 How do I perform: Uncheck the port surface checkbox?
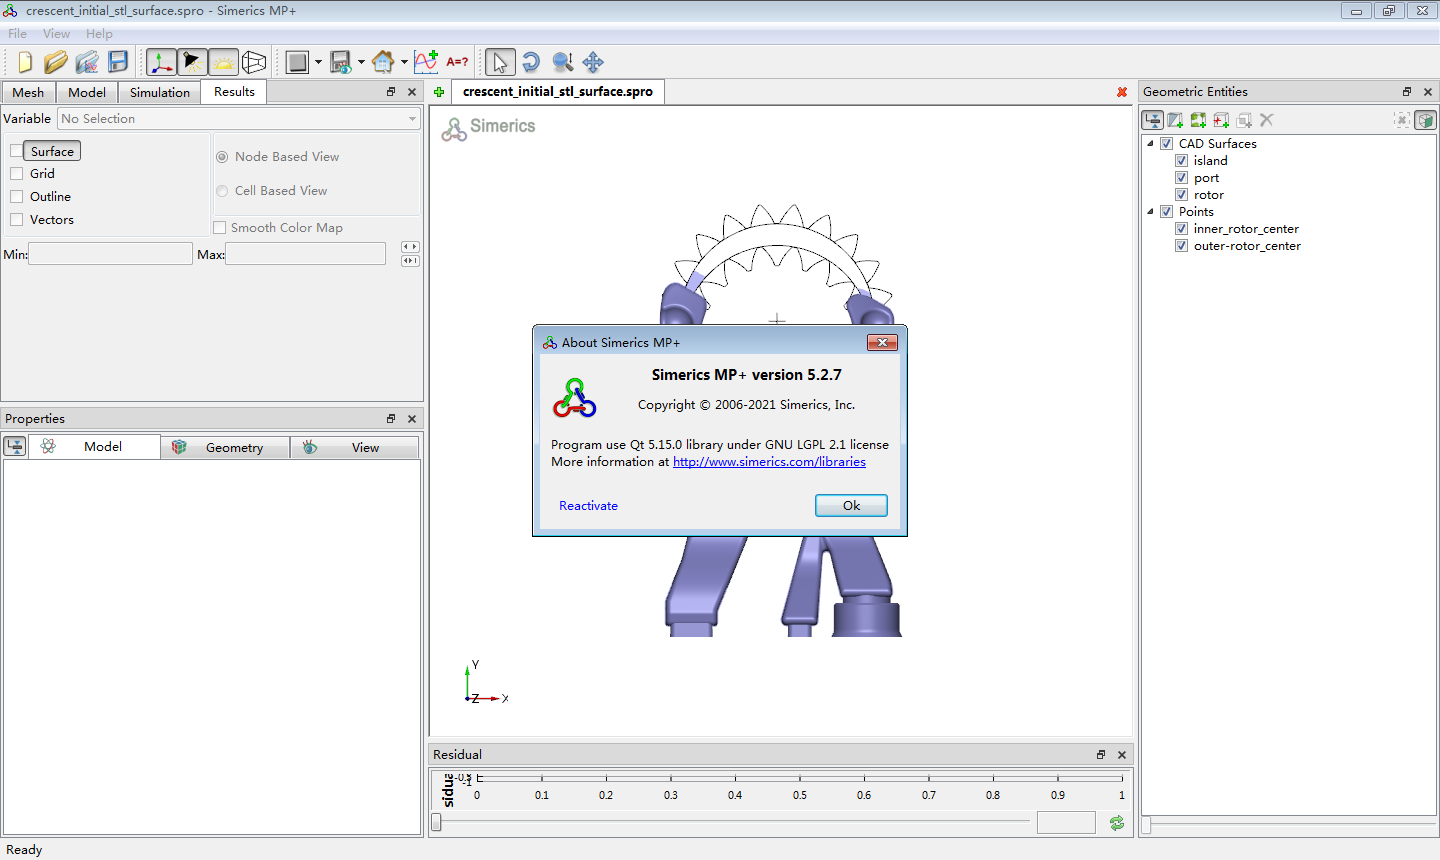pyautogui.click(x=1181, y=178)
